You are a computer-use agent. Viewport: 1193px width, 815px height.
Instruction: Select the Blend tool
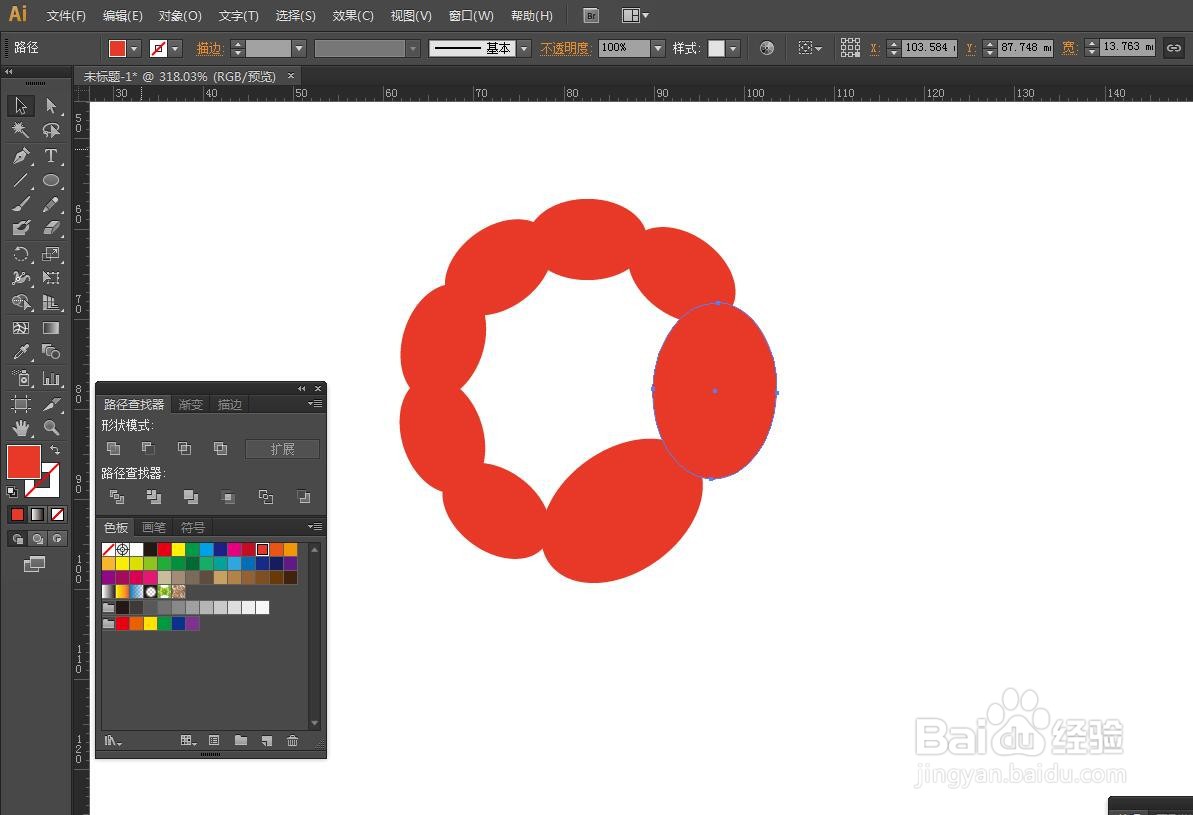point(51,352)
